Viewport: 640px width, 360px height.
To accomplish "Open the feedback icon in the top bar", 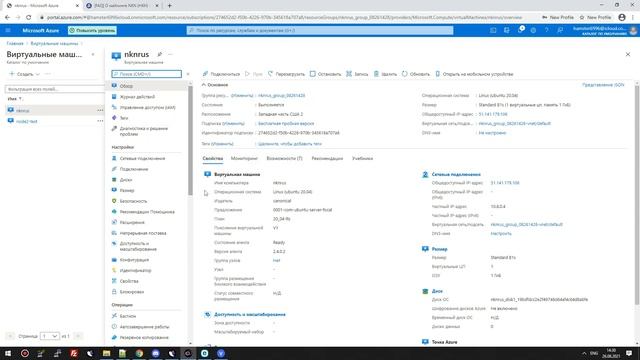I will (560, 30).
